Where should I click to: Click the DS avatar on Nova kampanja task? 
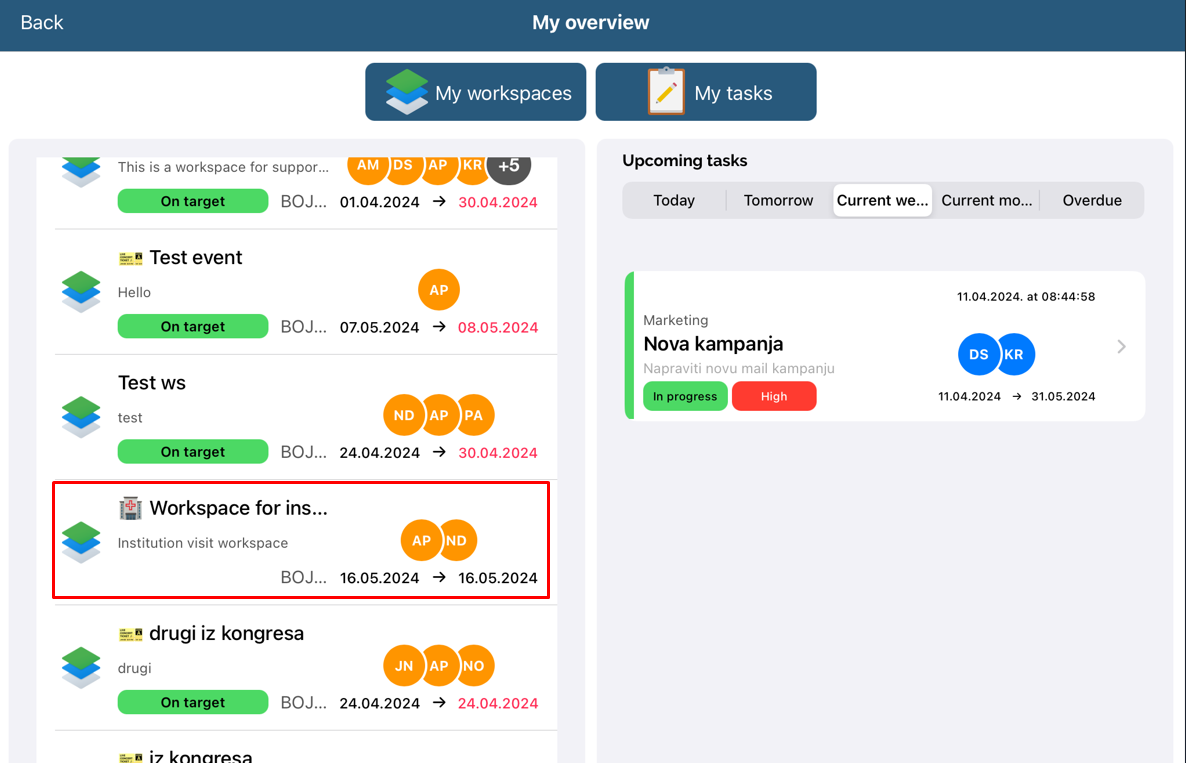tap(978, 354)
